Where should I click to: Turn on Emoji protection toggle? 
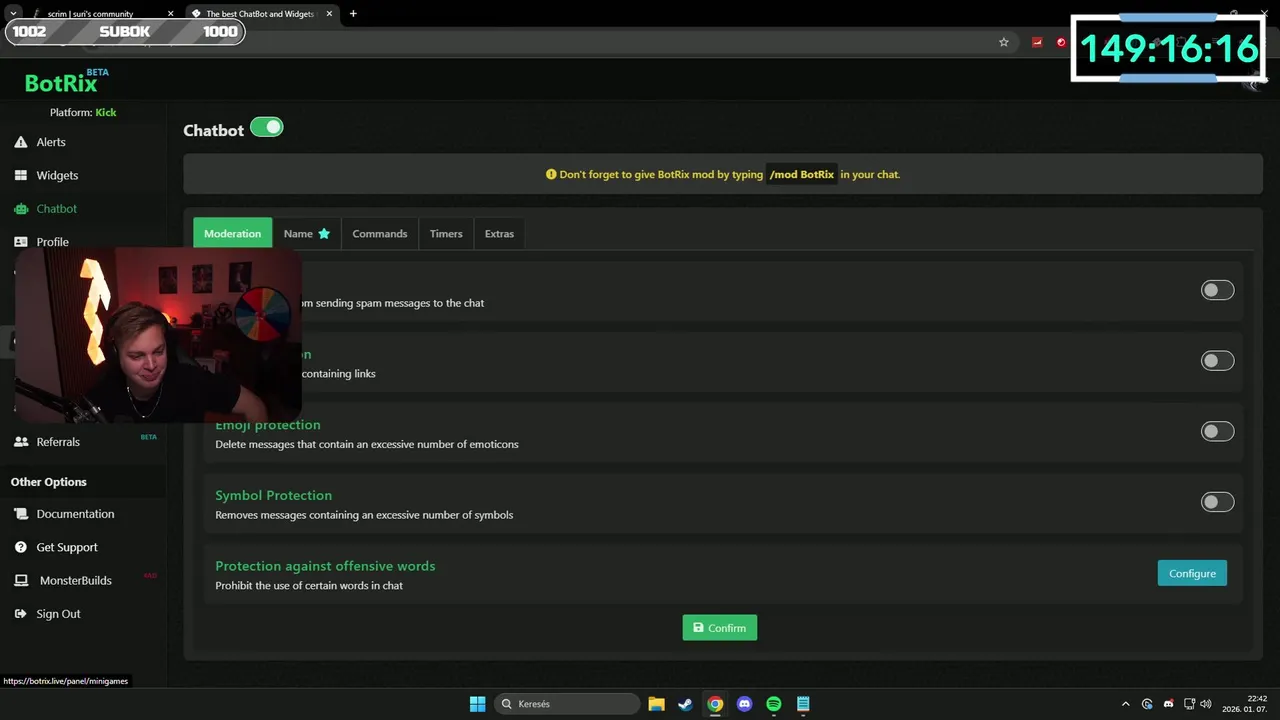[1217, 431]
